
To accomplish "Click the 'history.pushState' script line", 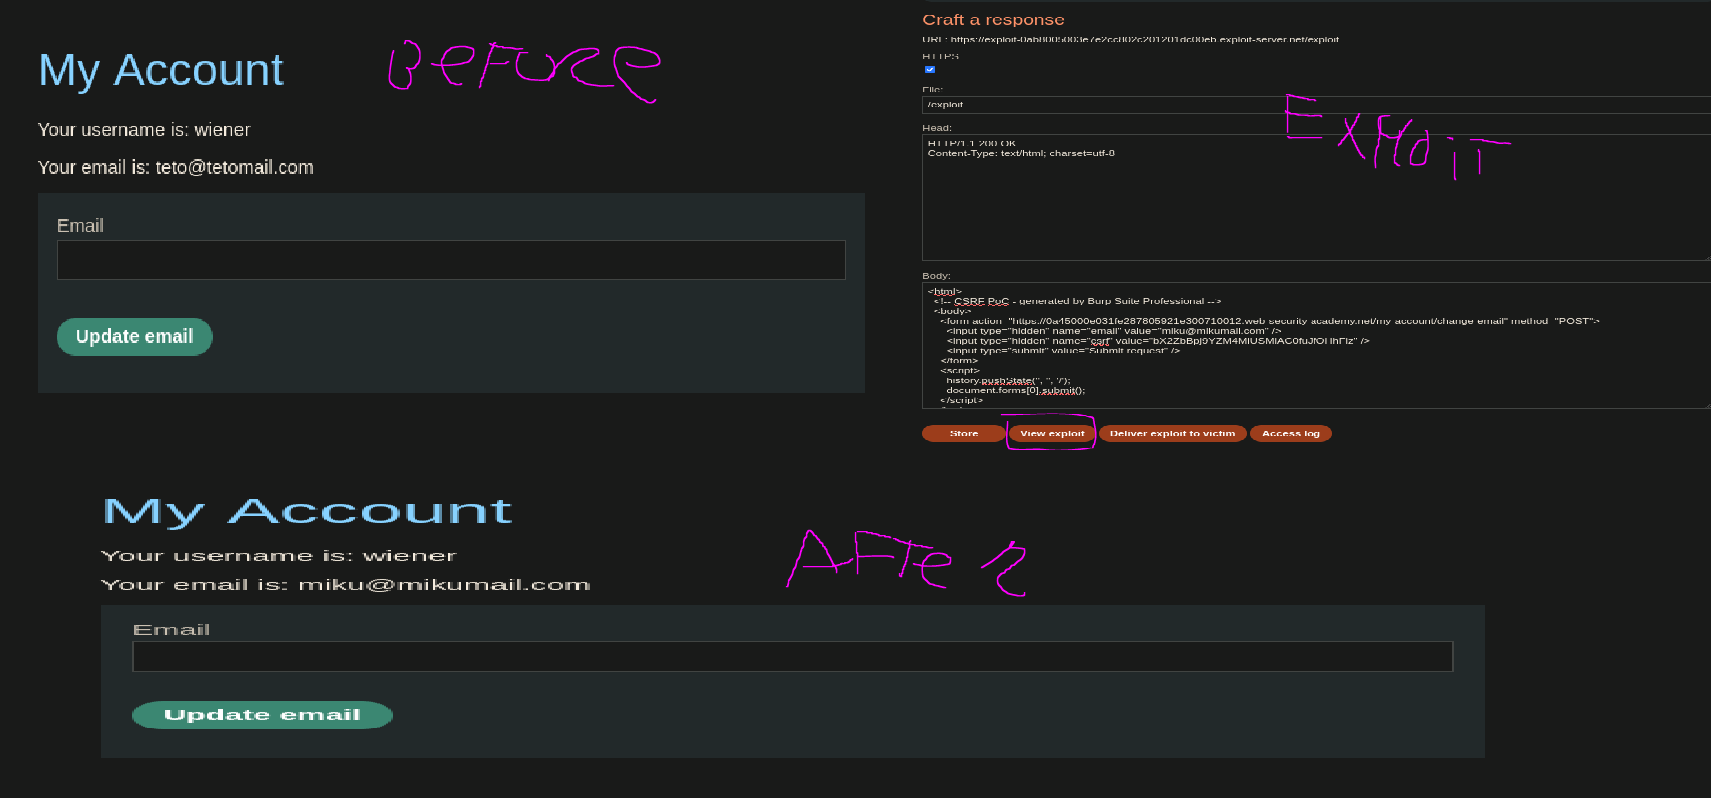I will (x=1008, y=381).
